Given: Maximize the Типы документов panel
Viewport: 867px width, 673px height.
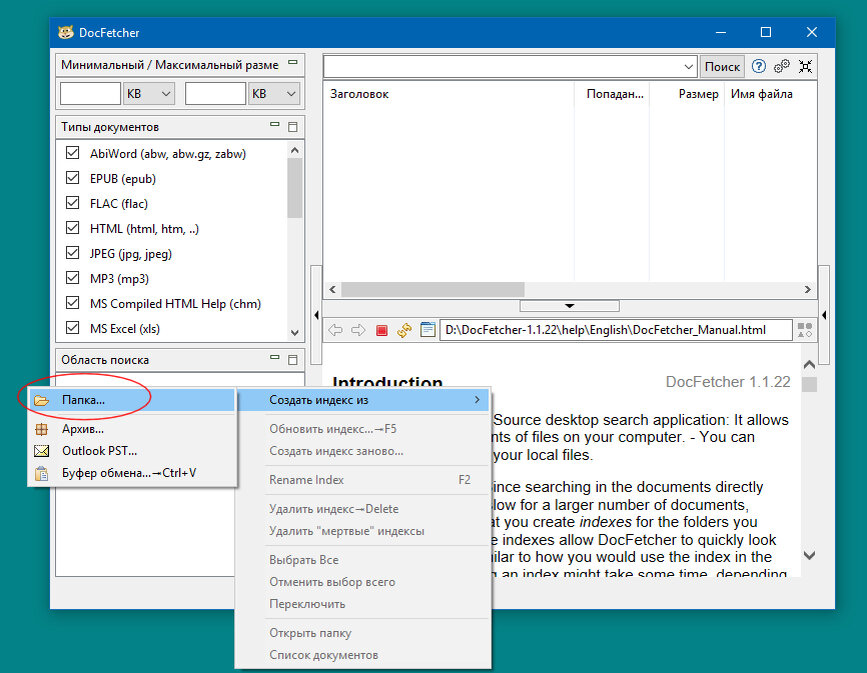Looking at the screenshot, I should pyautogui.click(x=293, y=127).
